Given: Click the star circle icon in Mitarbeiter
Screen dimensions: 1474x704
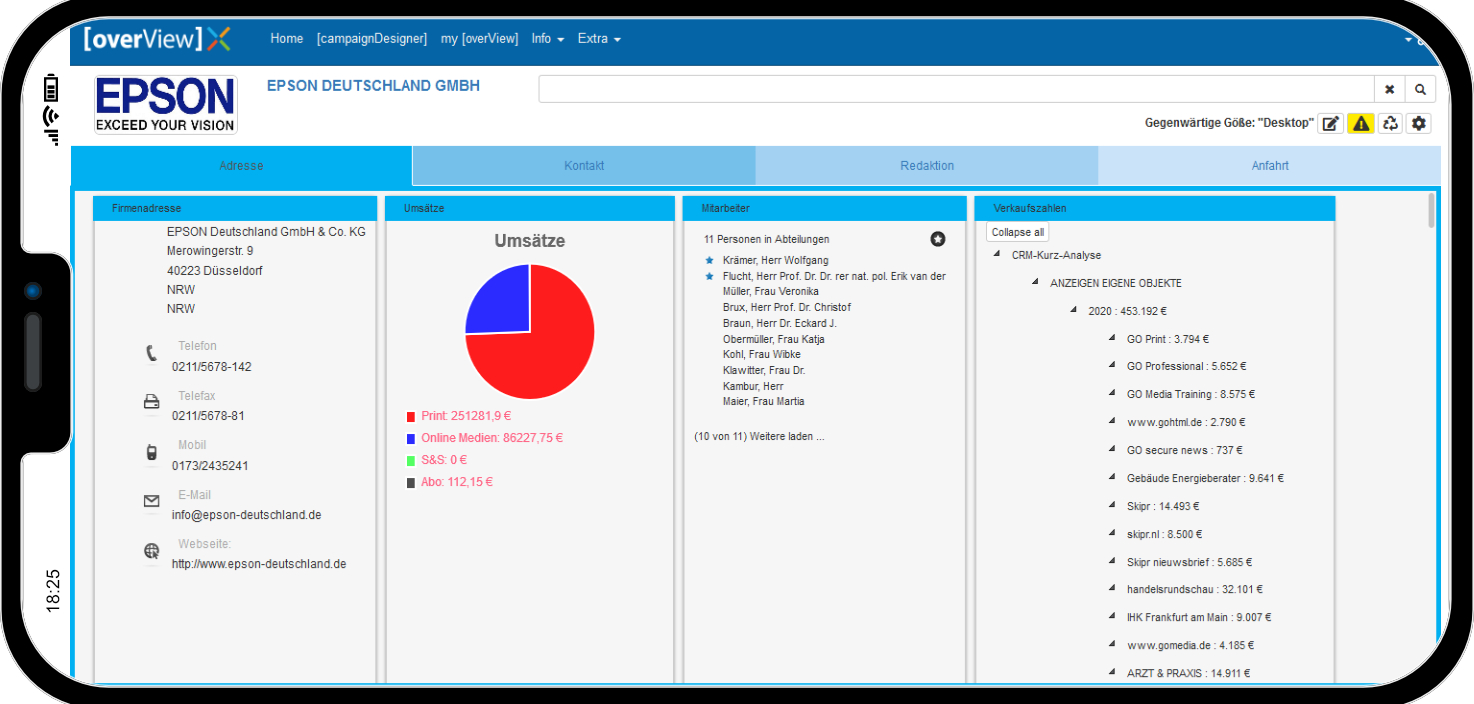Looking at the screenshot, I should coord(937,239).
